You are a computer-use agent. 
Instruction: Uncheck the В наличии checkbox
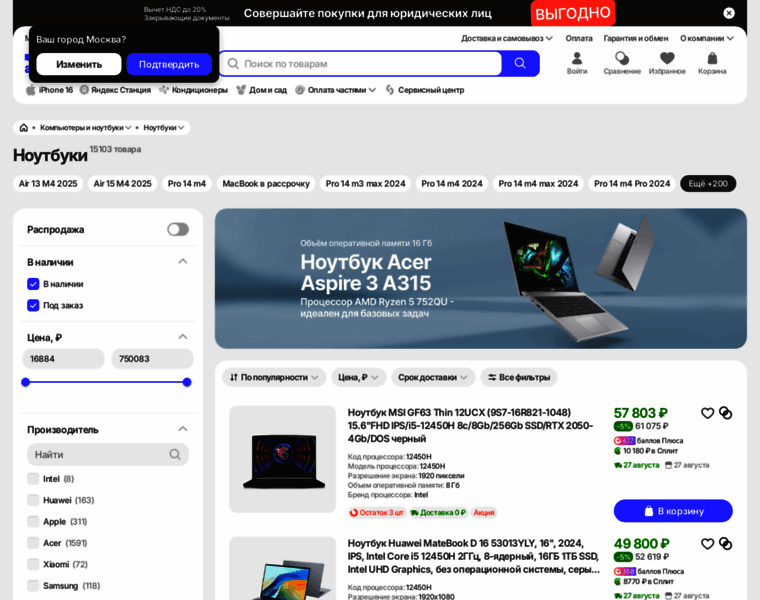[33, 284]
